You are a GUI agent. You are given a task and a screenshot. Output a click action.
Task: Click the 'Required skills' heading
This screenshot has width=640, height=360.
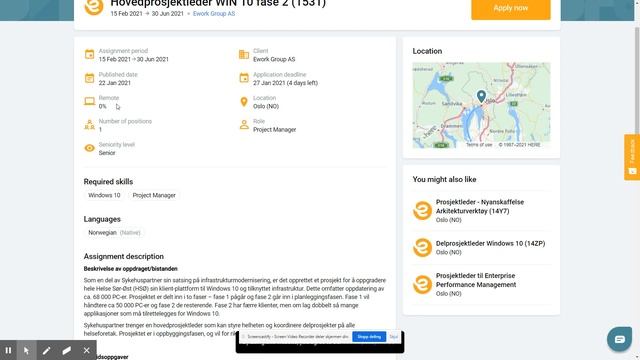[108, 182]
